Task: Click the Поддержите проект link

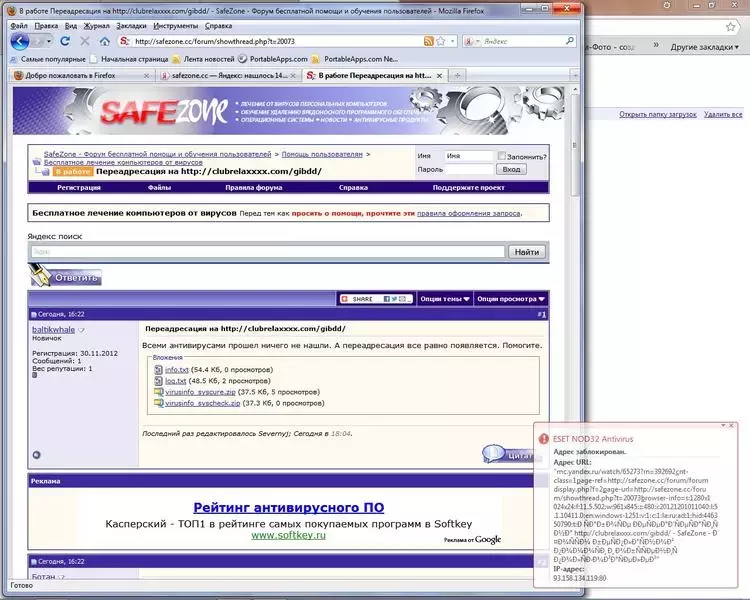Action: (x=468, y=188)
